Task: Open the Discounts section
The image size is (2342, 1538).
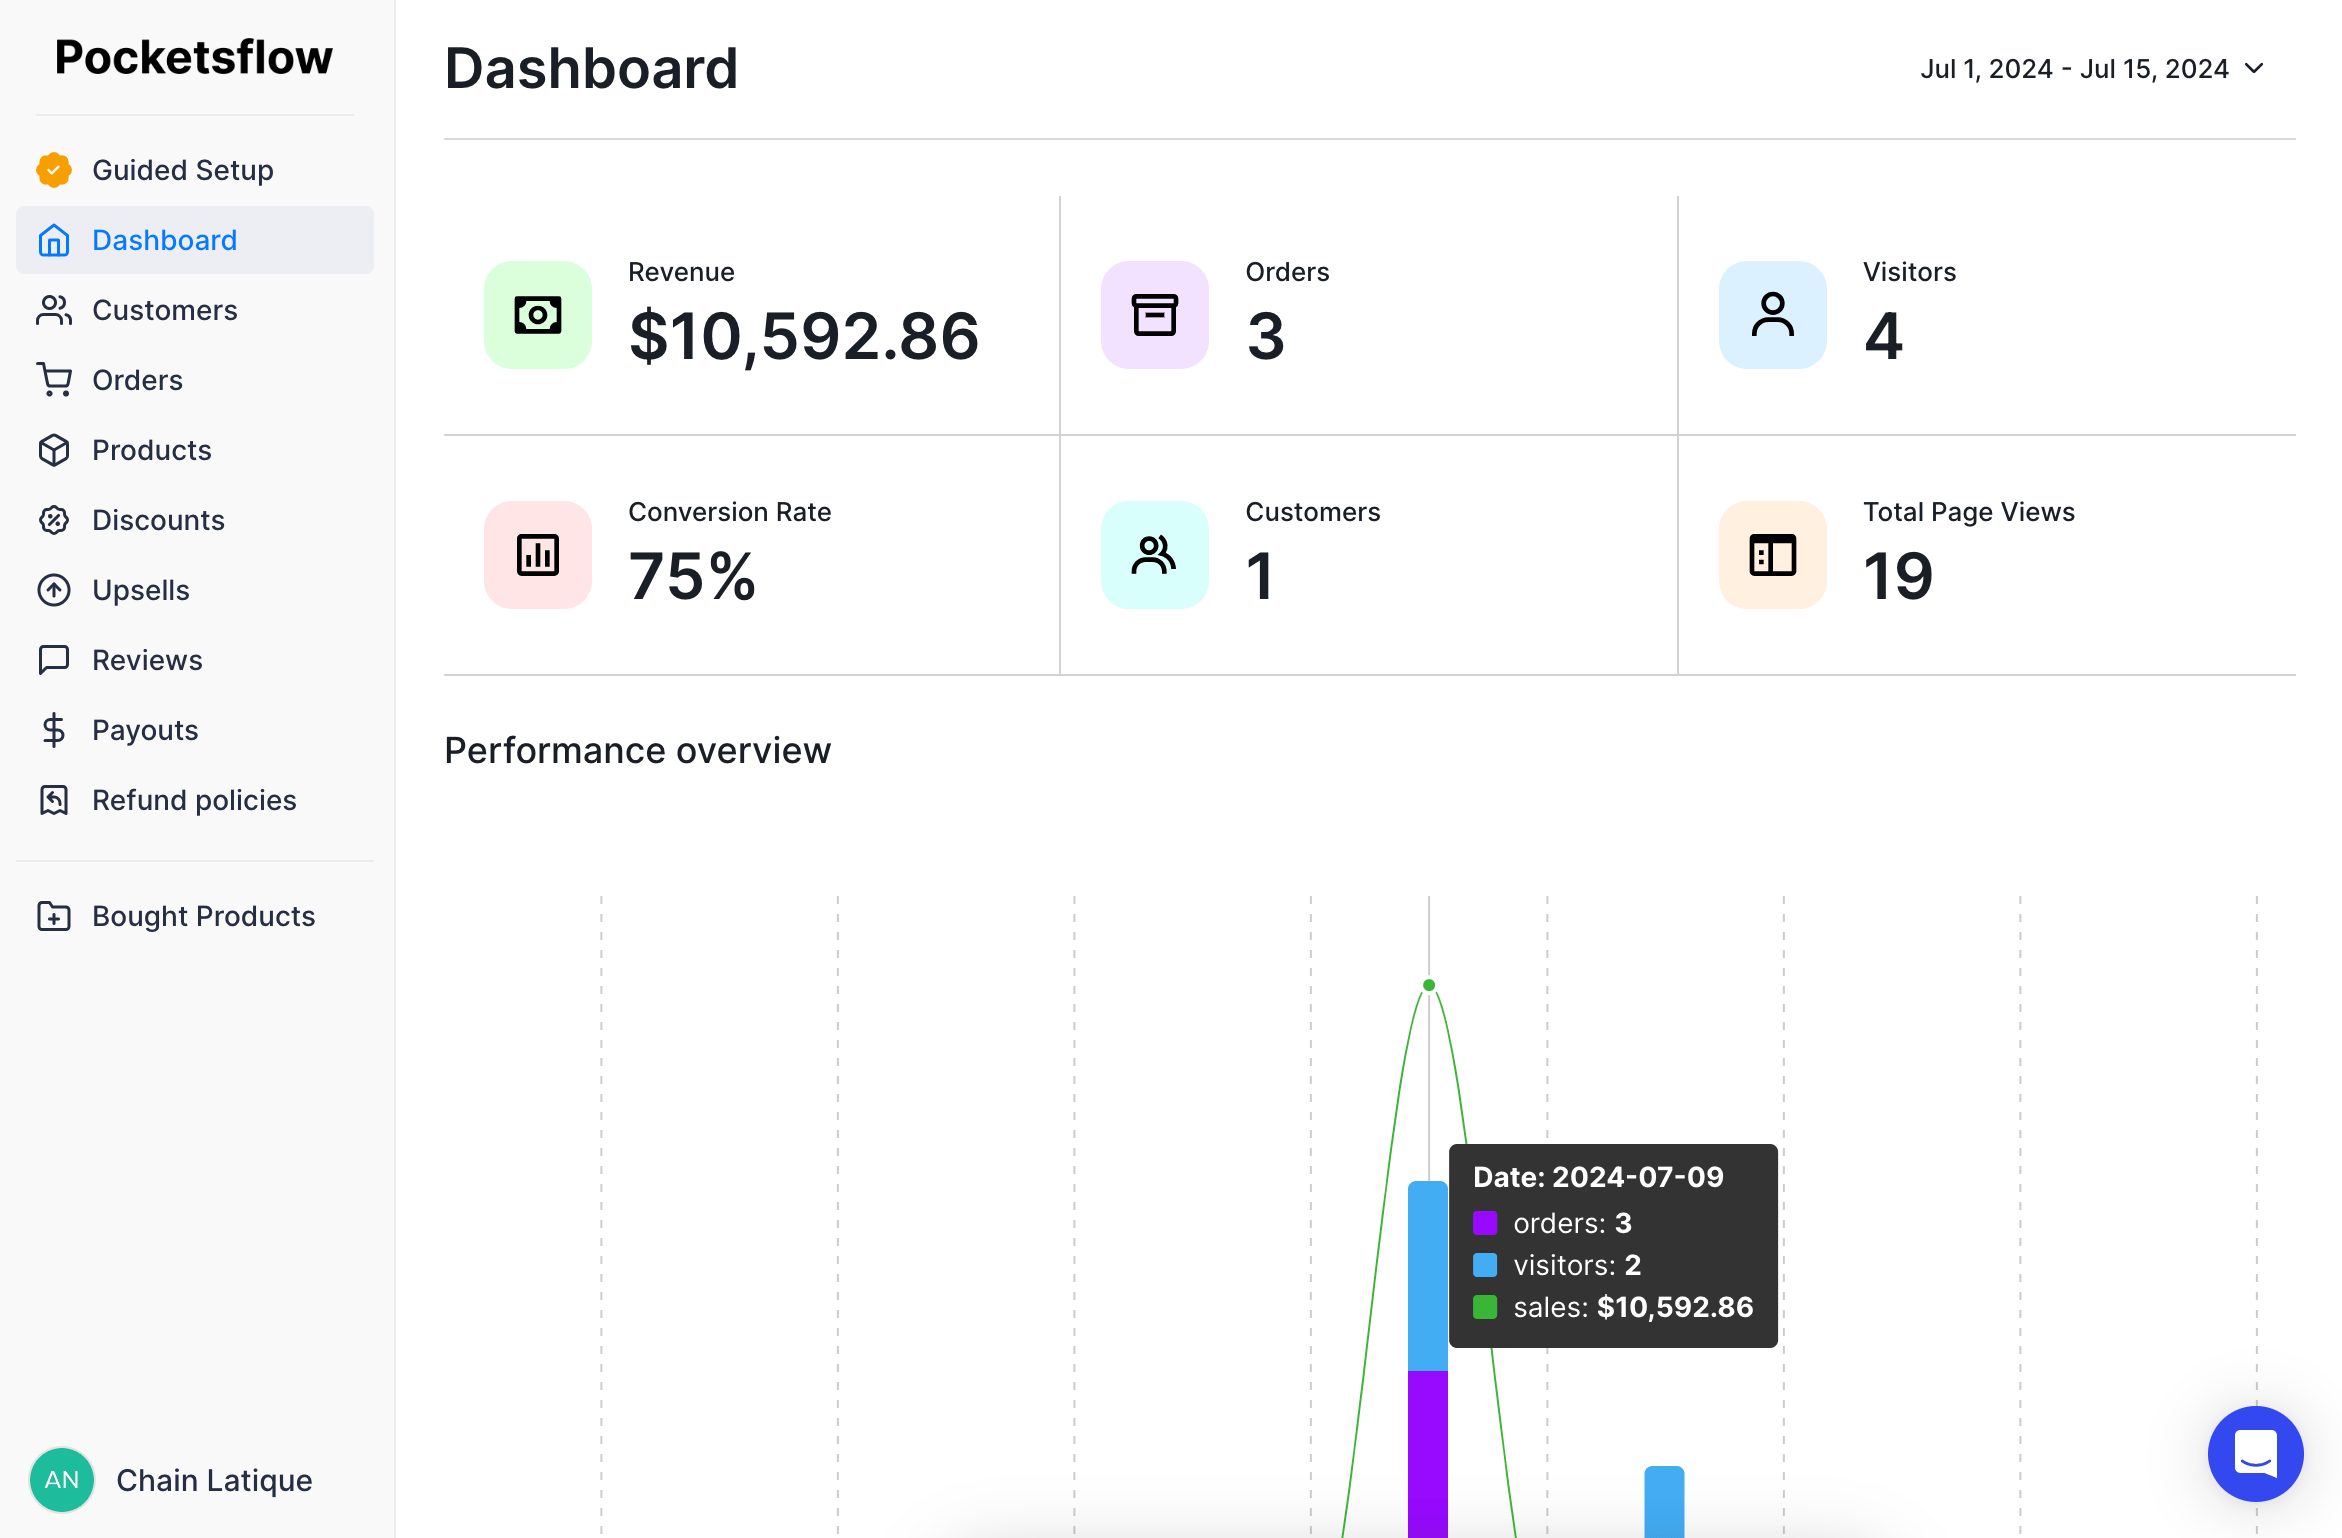Action: [195, 520]
